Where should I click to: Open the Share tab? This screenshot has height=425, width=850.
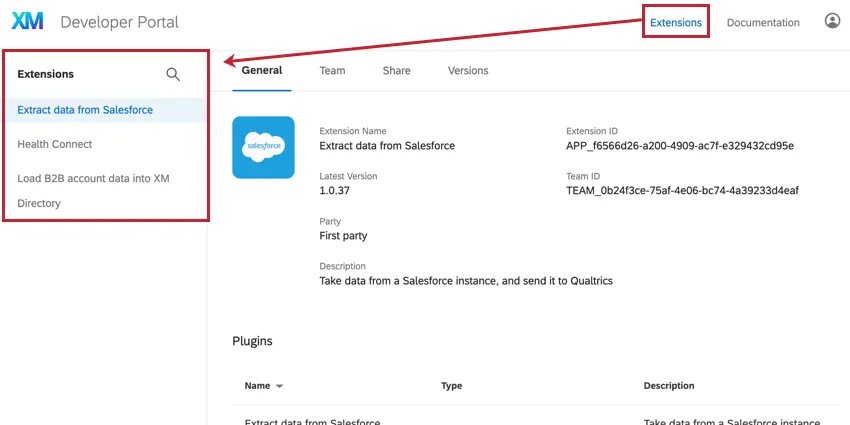(396, 71)
